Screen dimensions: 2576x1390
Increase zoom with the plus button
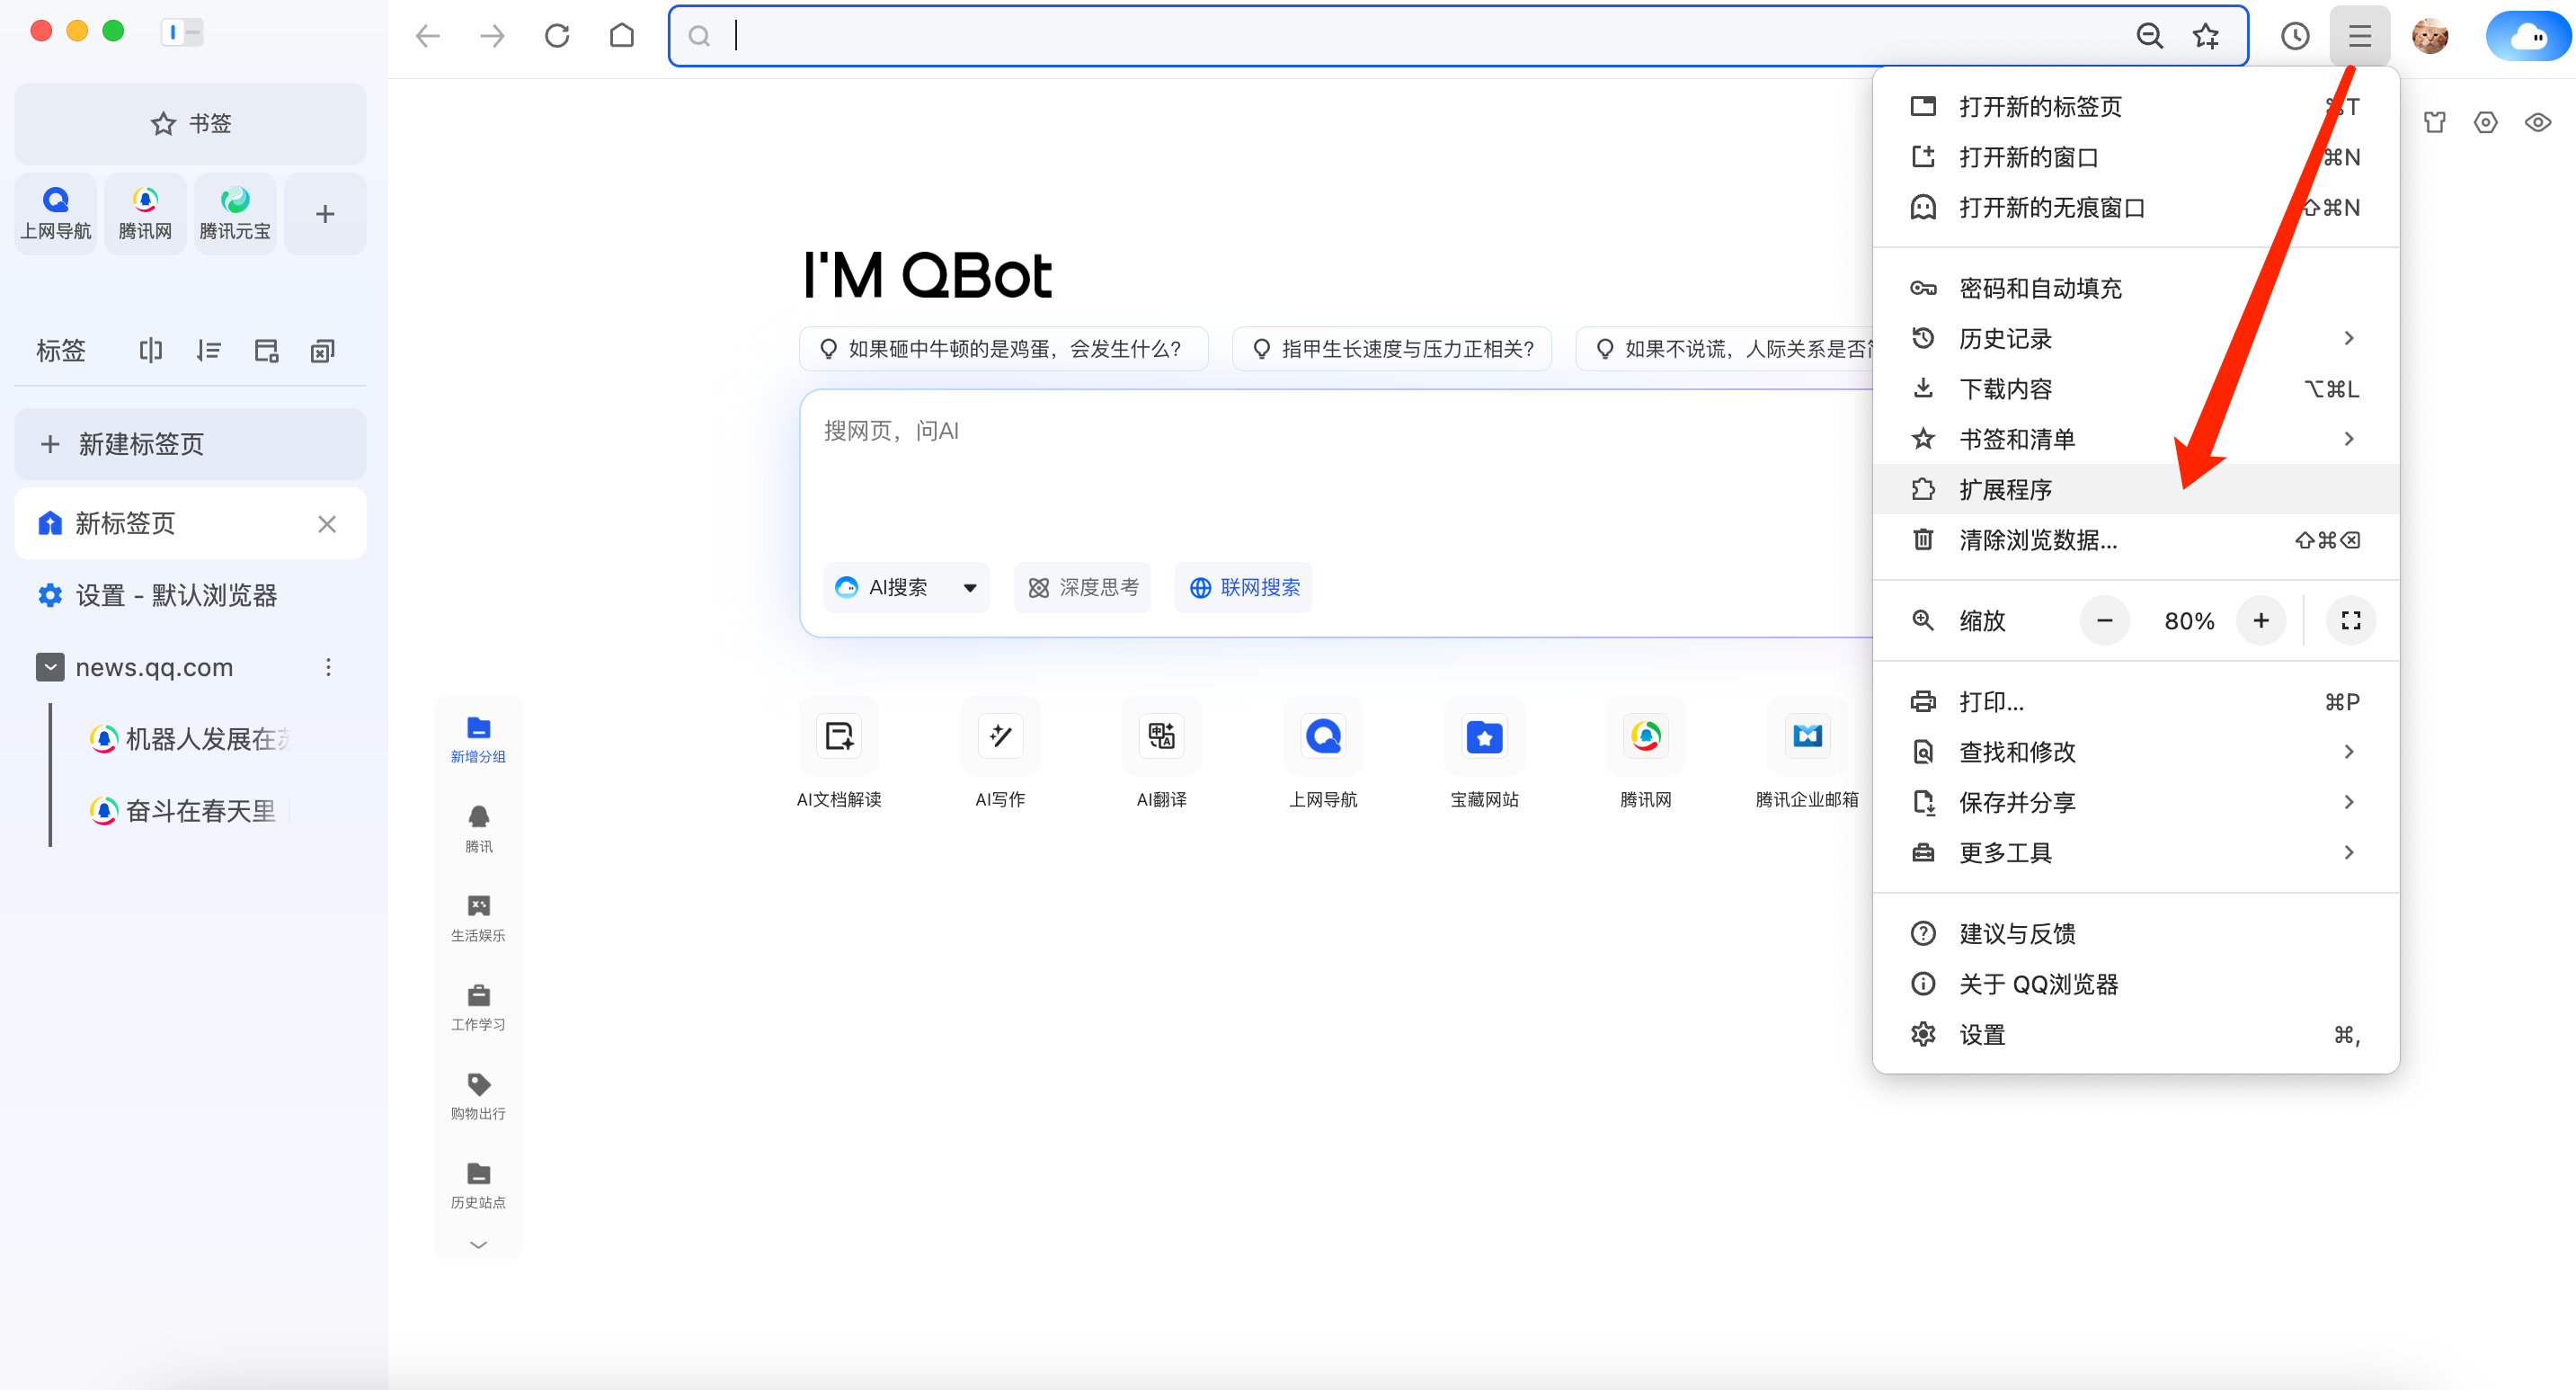[x=2261, y=621]
